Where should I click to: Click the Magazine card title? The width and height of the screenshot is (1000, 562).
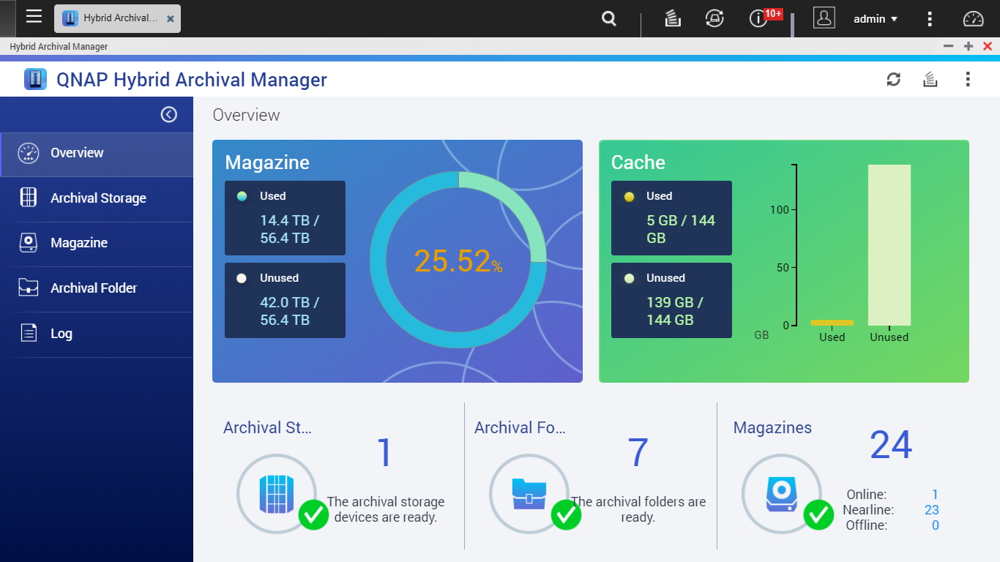point(267,163)
